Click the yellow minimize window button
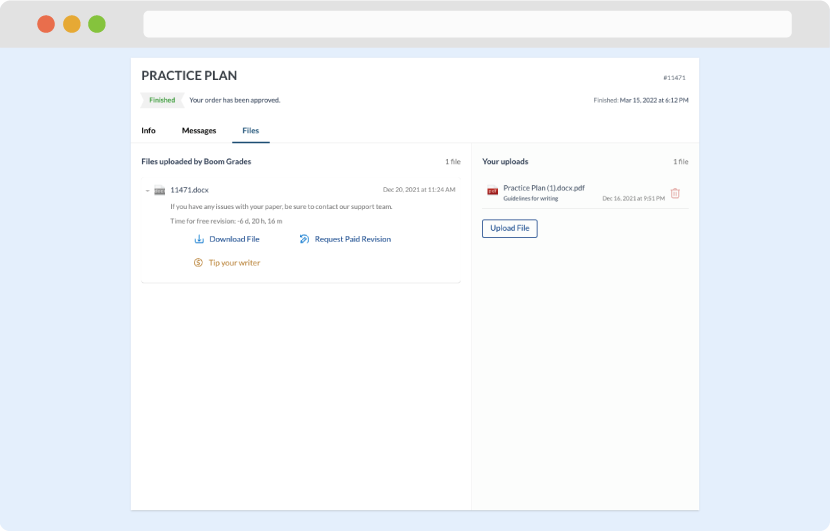This screenshot has width=830, height=531. coord(71,24)
